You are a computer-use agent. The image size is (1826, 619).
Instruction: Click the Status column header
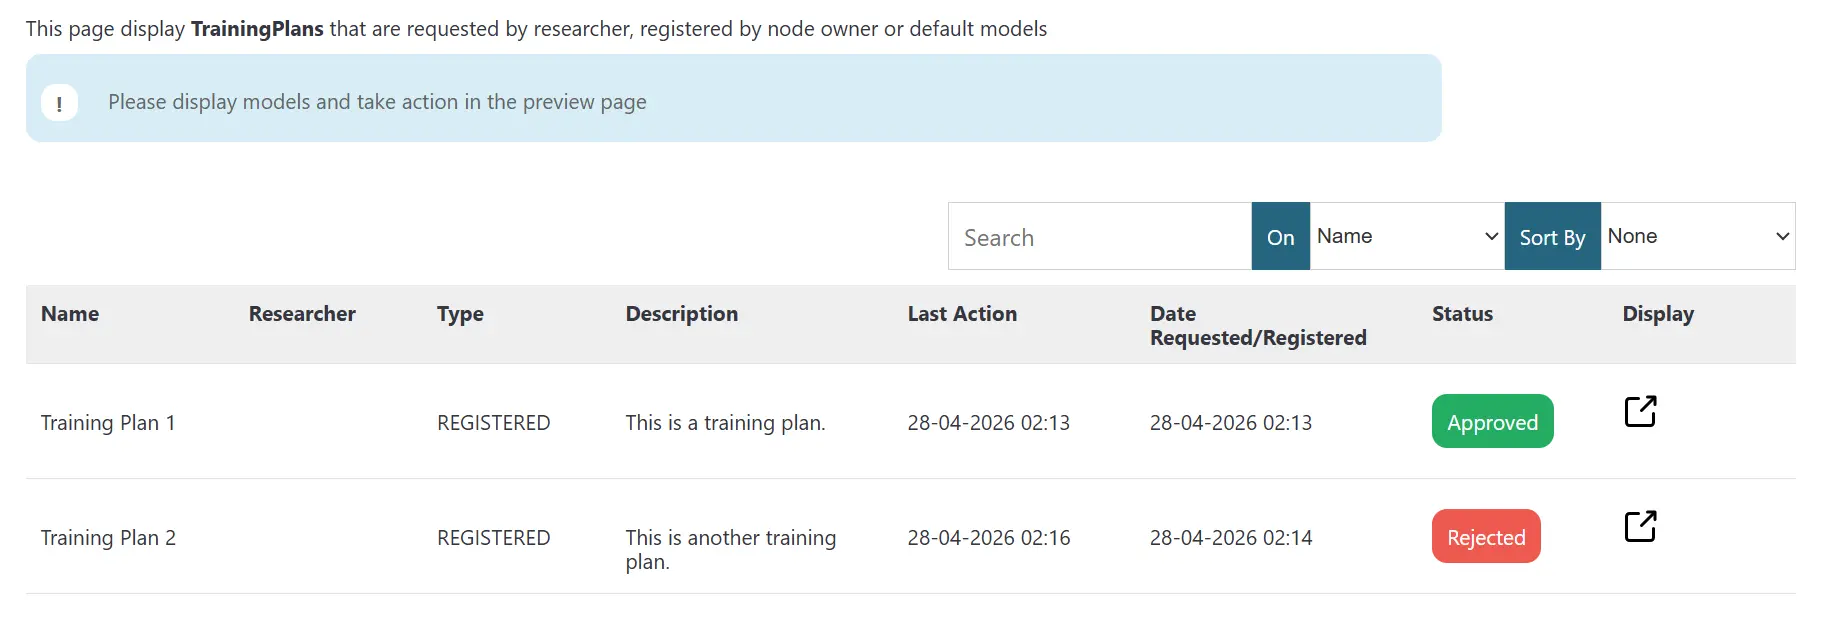tap(1462, 314)
